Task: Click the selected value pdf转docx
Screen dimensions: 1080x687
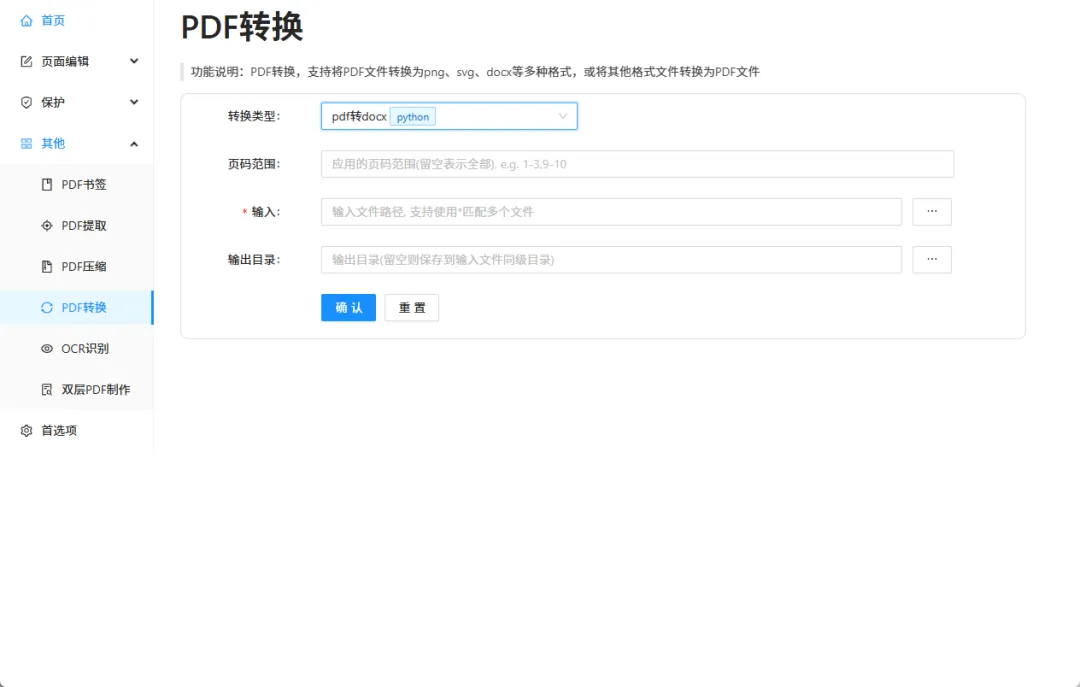Action: pos(359,116)
